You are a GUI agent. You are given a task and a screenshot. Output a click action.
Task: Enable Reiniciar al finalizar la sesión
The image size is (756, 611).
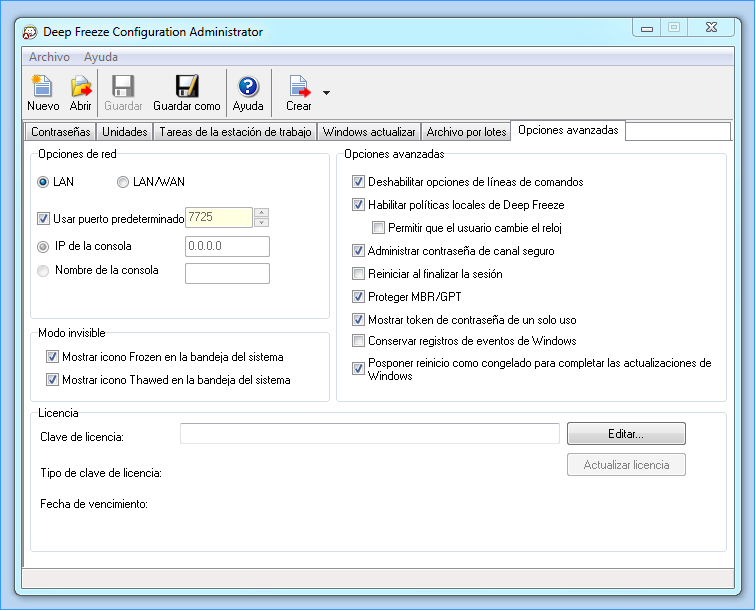358,274
